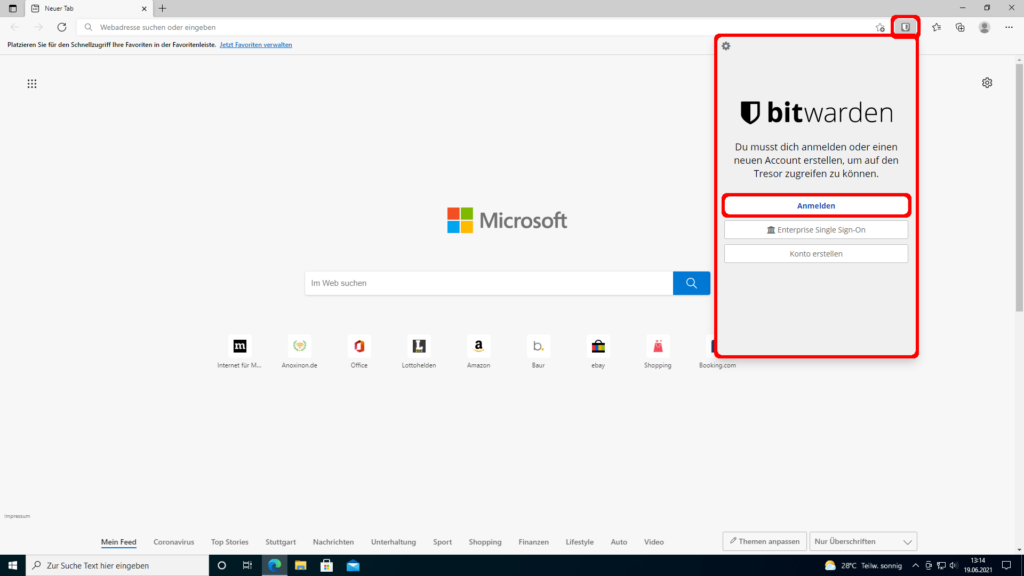
Task: Open the Baur quick link tile
Action: 538,352
